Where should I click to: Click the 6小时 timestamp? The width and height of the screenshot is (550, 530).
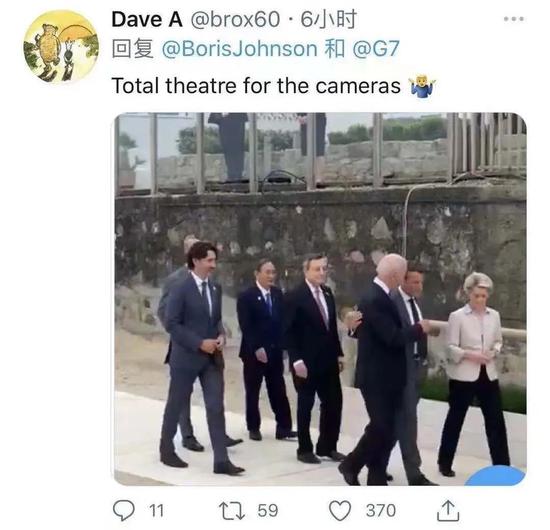329,19
